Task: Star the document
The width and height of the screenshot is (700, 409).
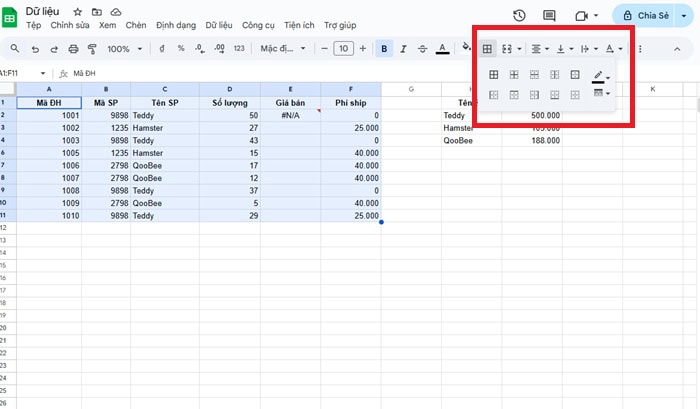Action: tap(77, 12)
